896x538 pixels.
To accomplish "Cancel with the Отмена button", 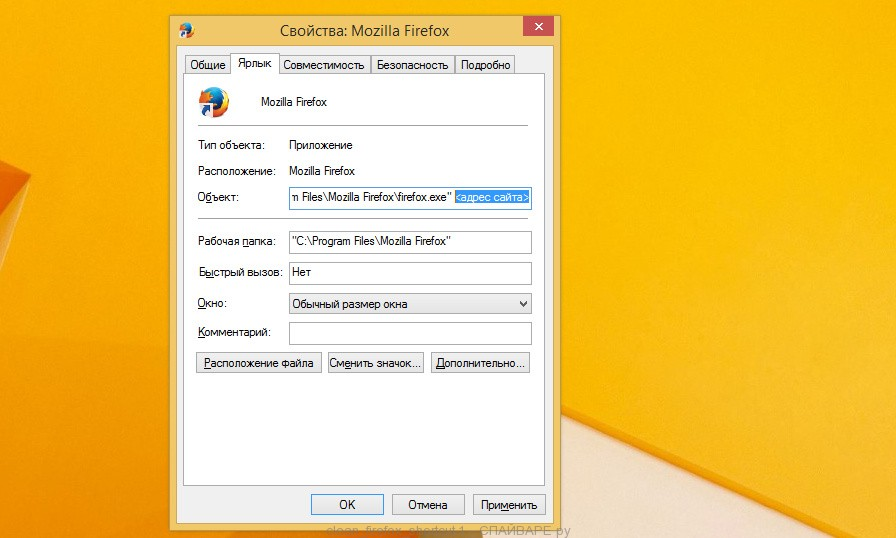I will click(428, 505).
